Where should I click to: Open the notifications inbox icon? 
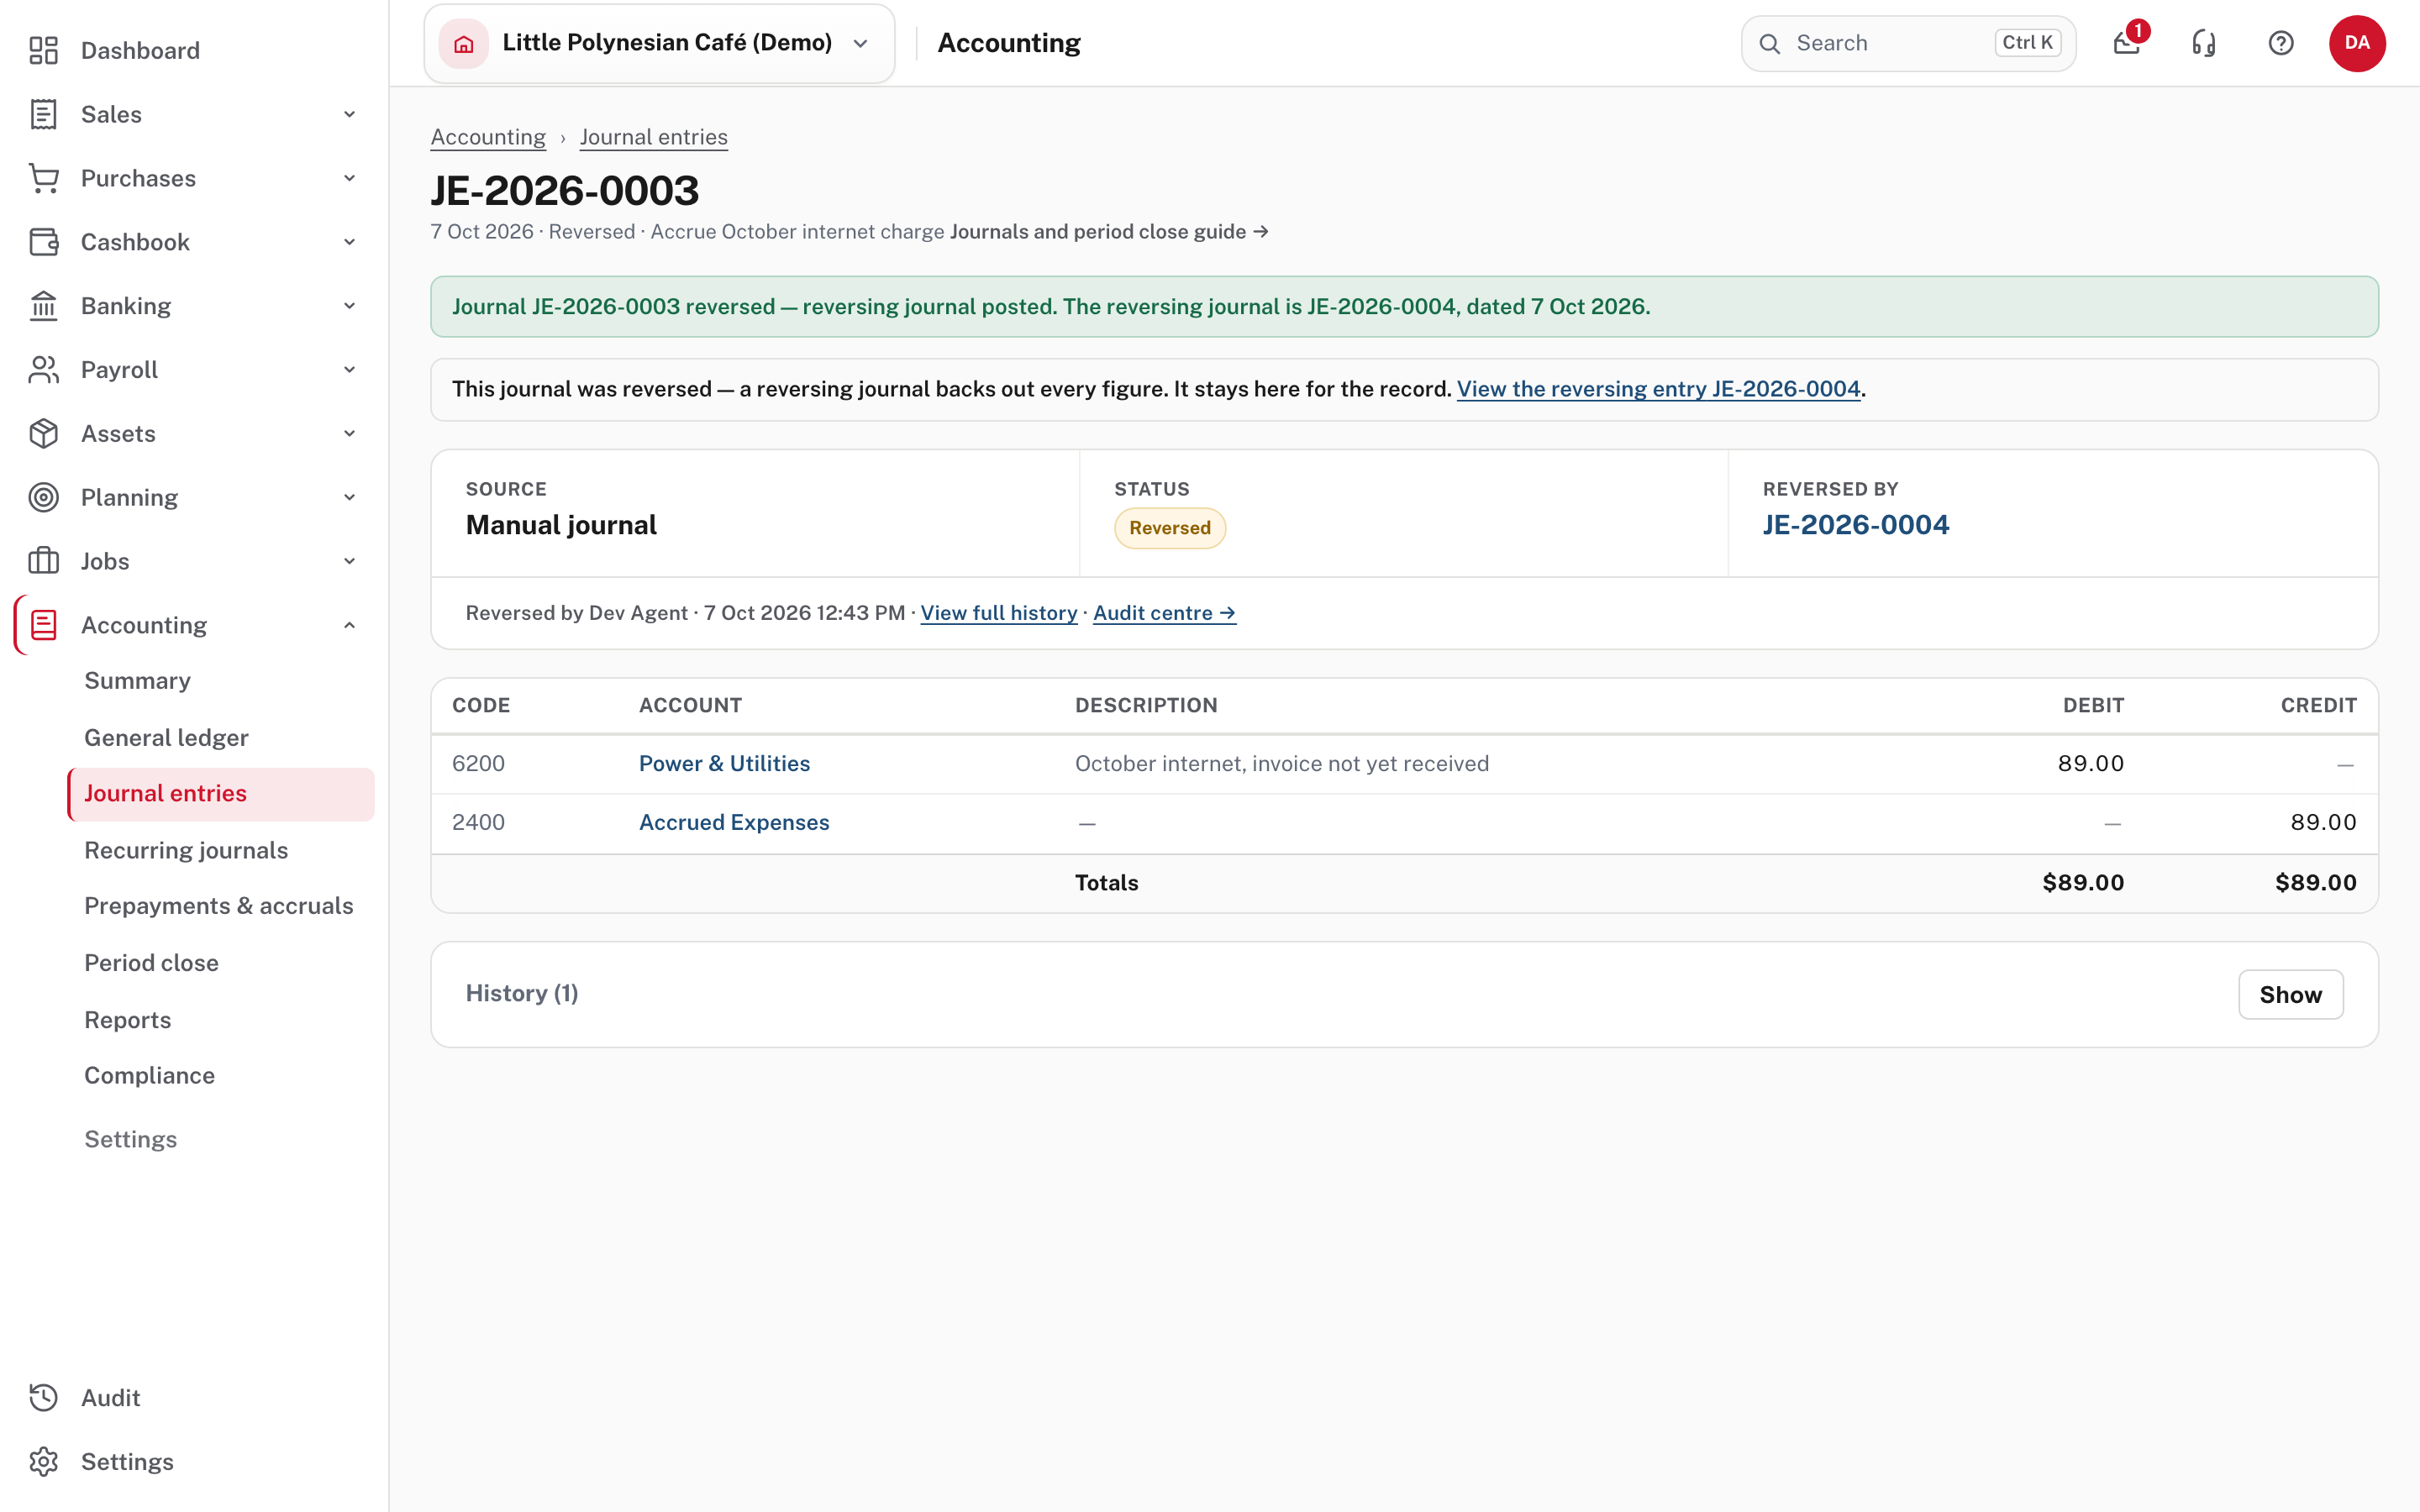pos(2126,43)
